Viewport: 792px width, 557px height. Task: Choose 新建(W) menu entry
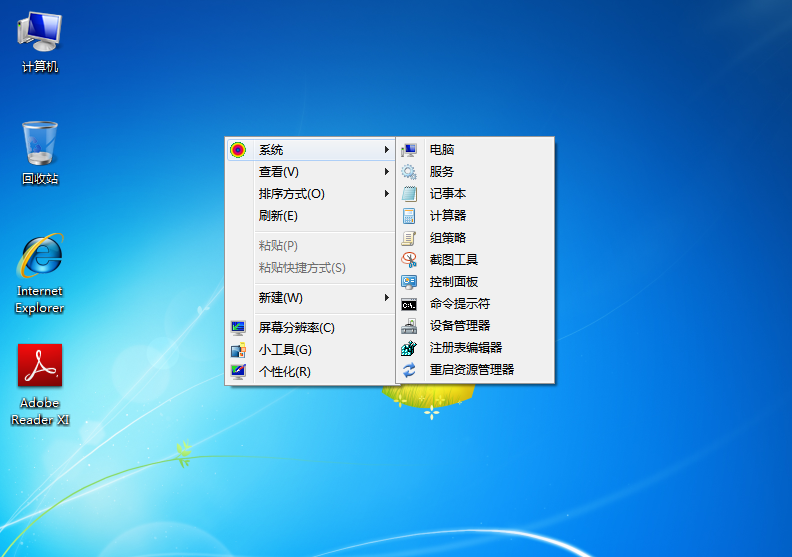pyautogui.click(x=311, y=298)
